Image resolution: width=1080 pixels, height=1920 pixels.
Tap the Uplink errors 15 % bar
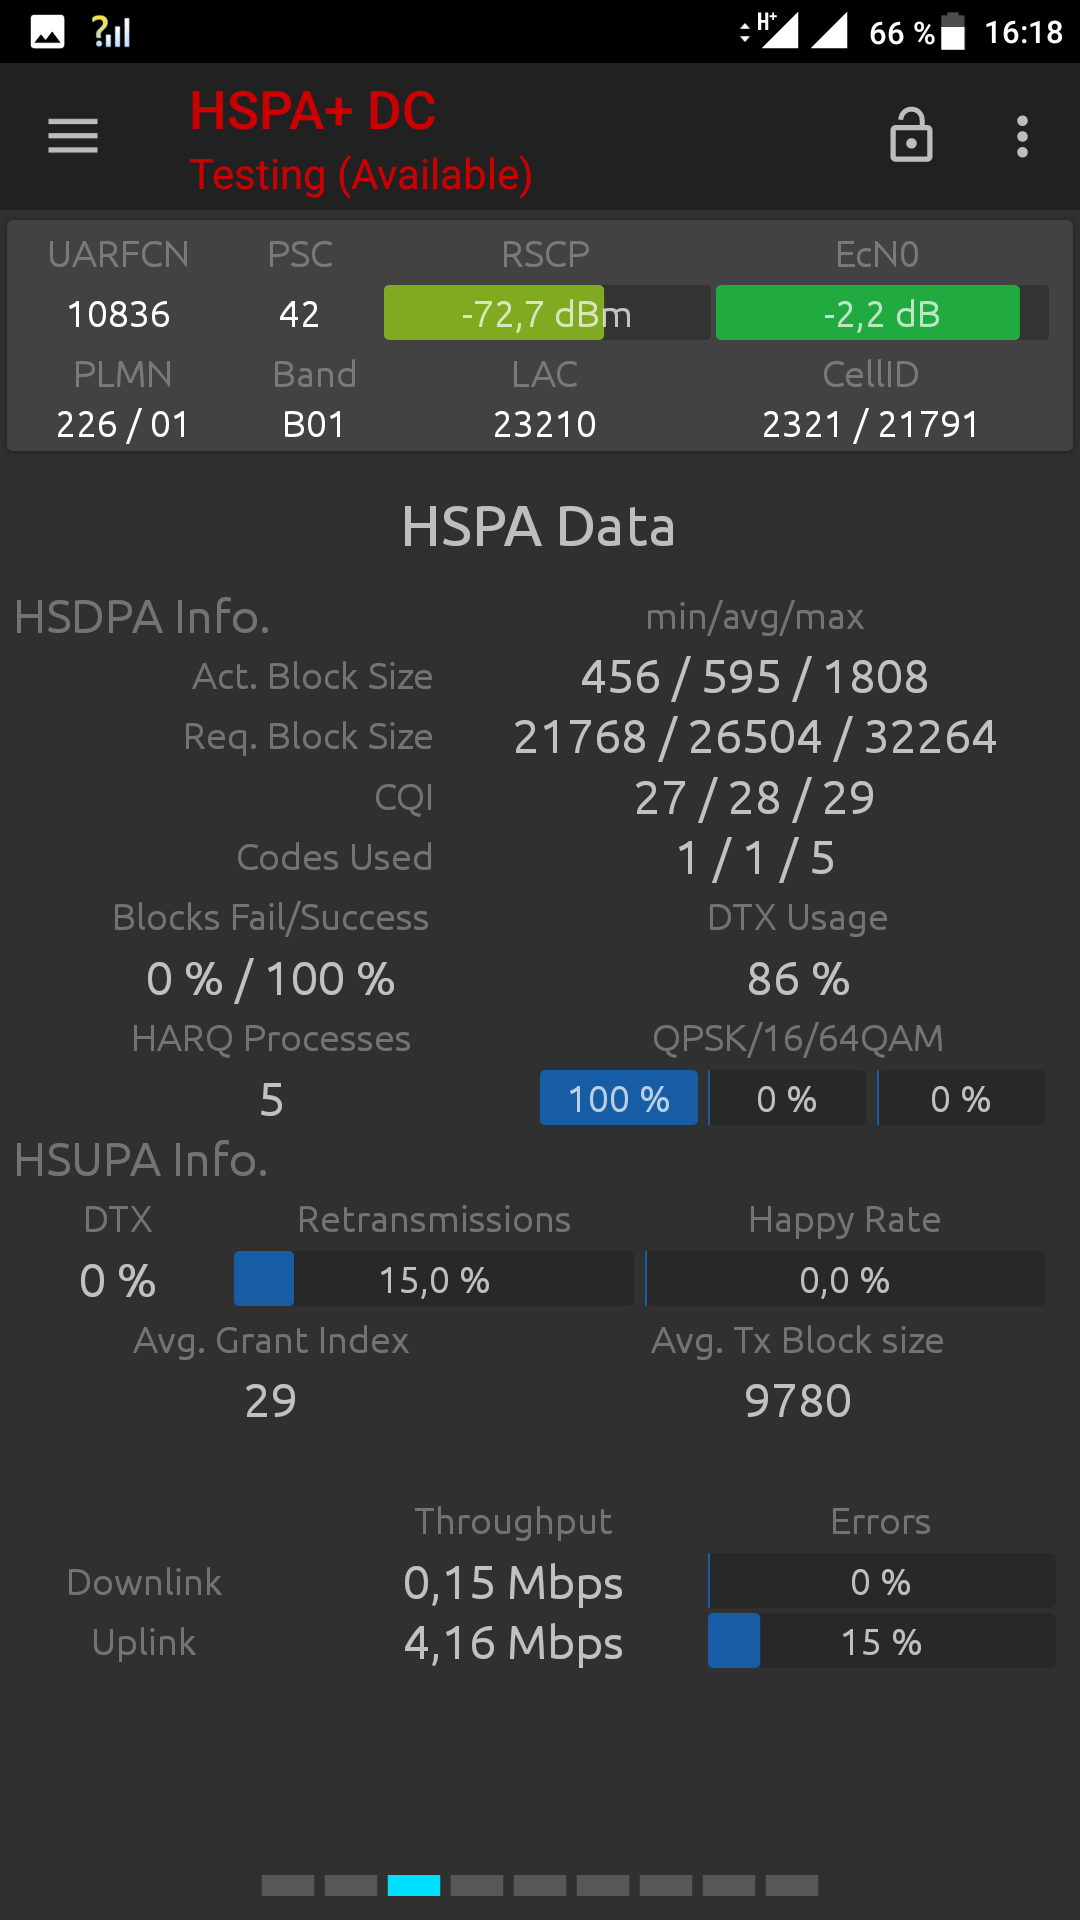[881, 1641]
